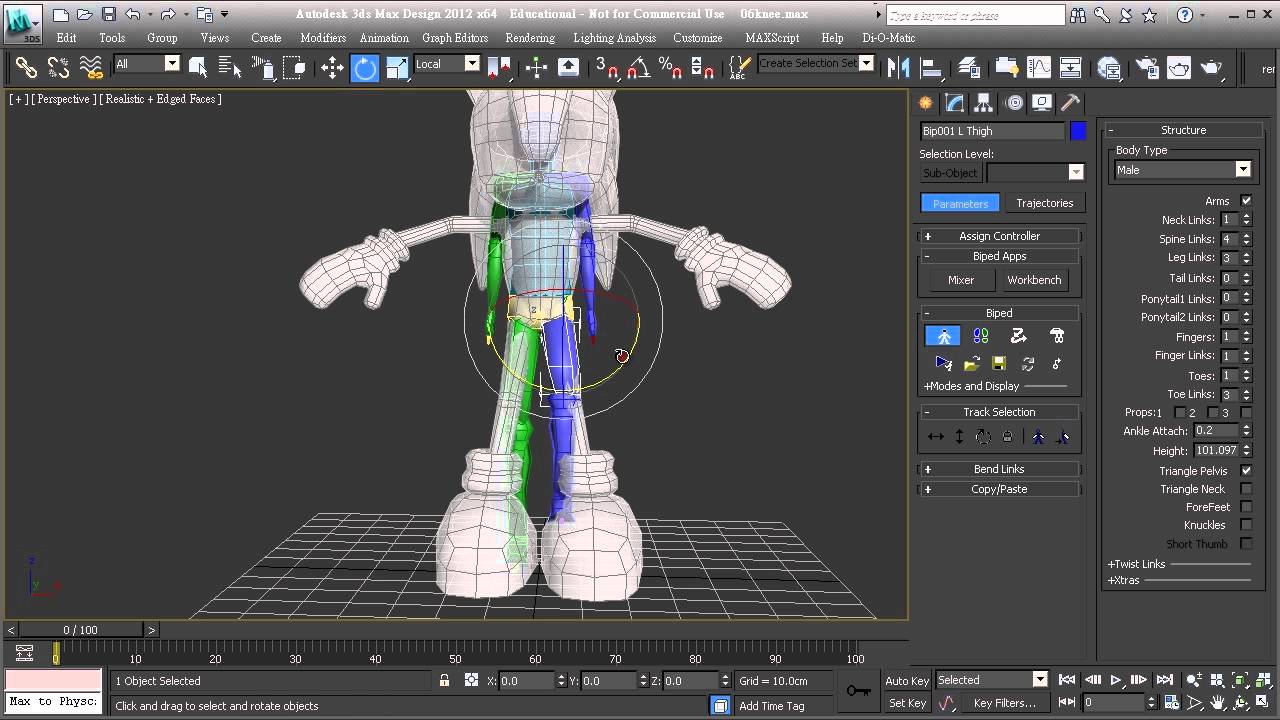Open the Render Setup teapot icon
1280x720 pixels.
tap(1147, 67)
